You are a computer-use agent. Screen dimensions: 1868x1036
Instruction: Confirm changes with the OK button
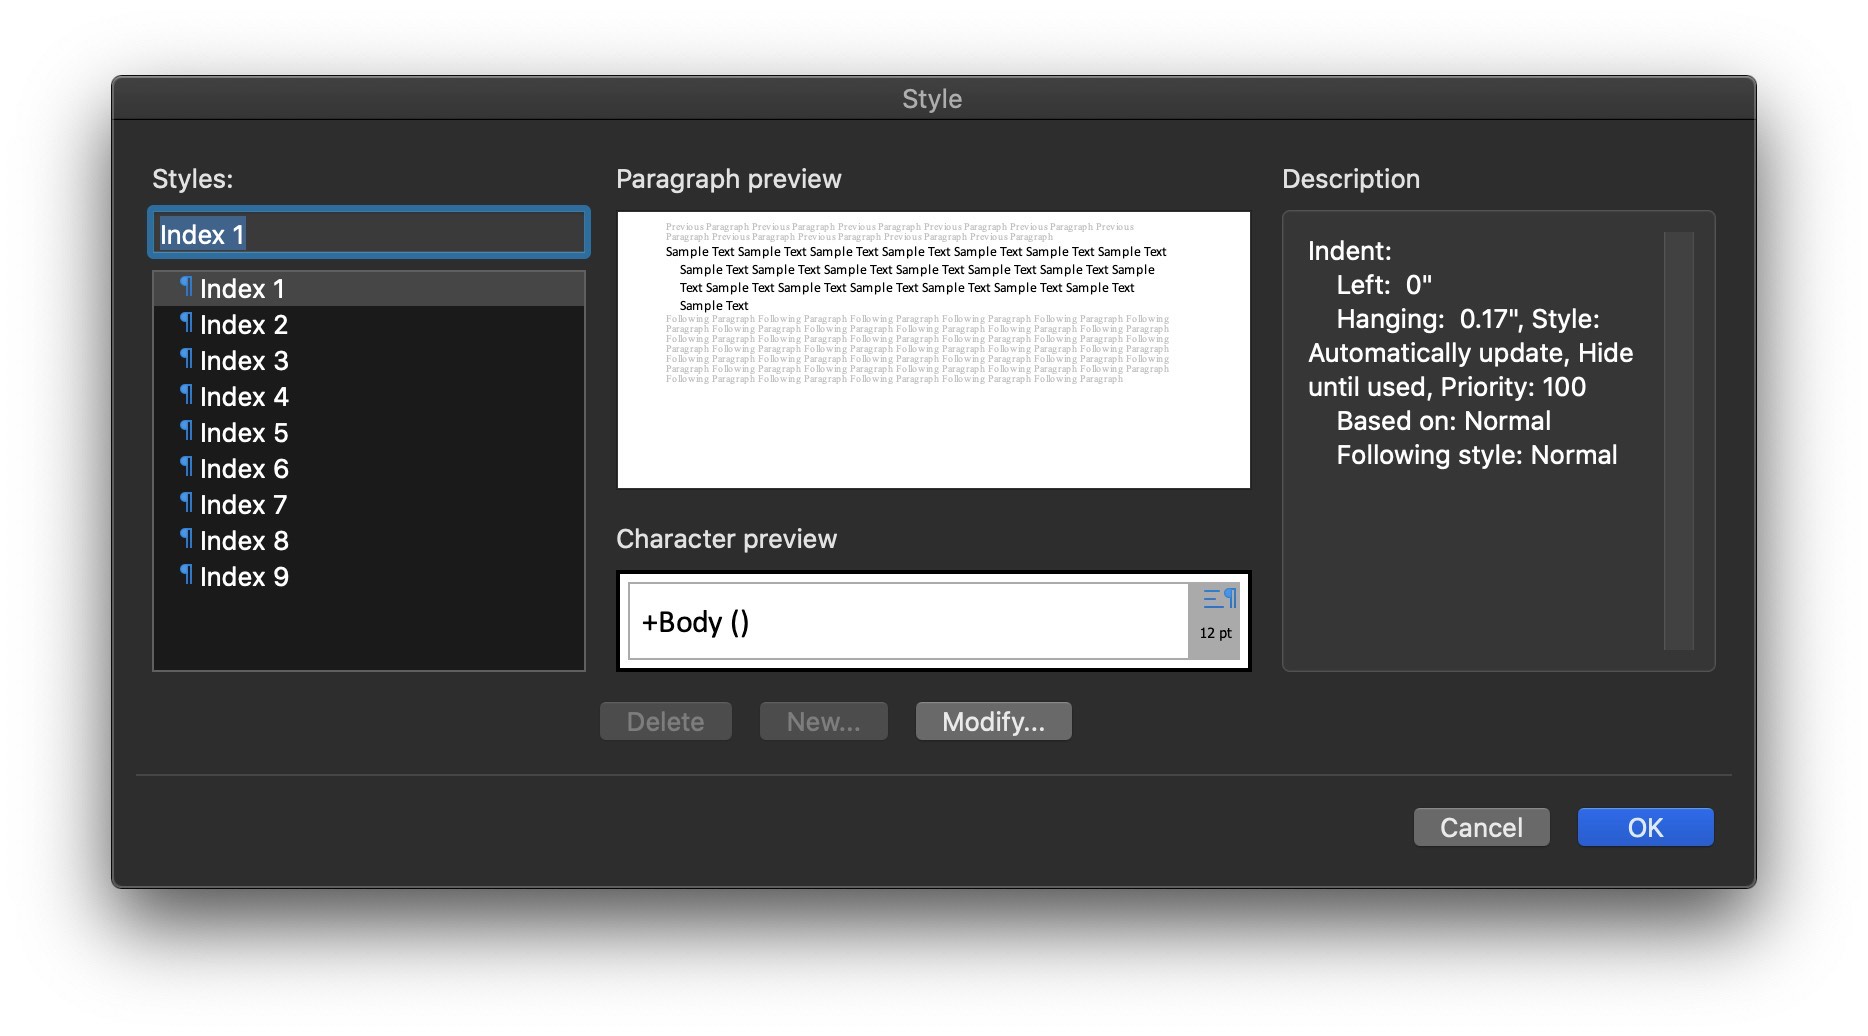(1645, 827)
